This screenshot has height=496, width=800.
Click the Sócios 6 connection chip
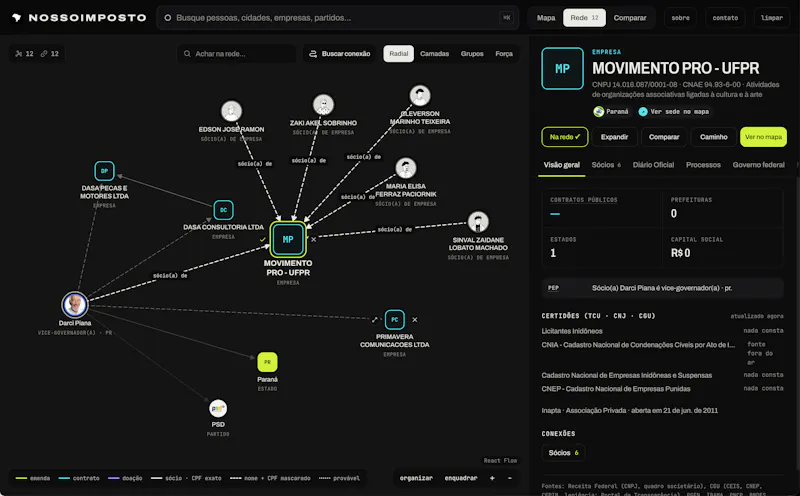[563, 453]
